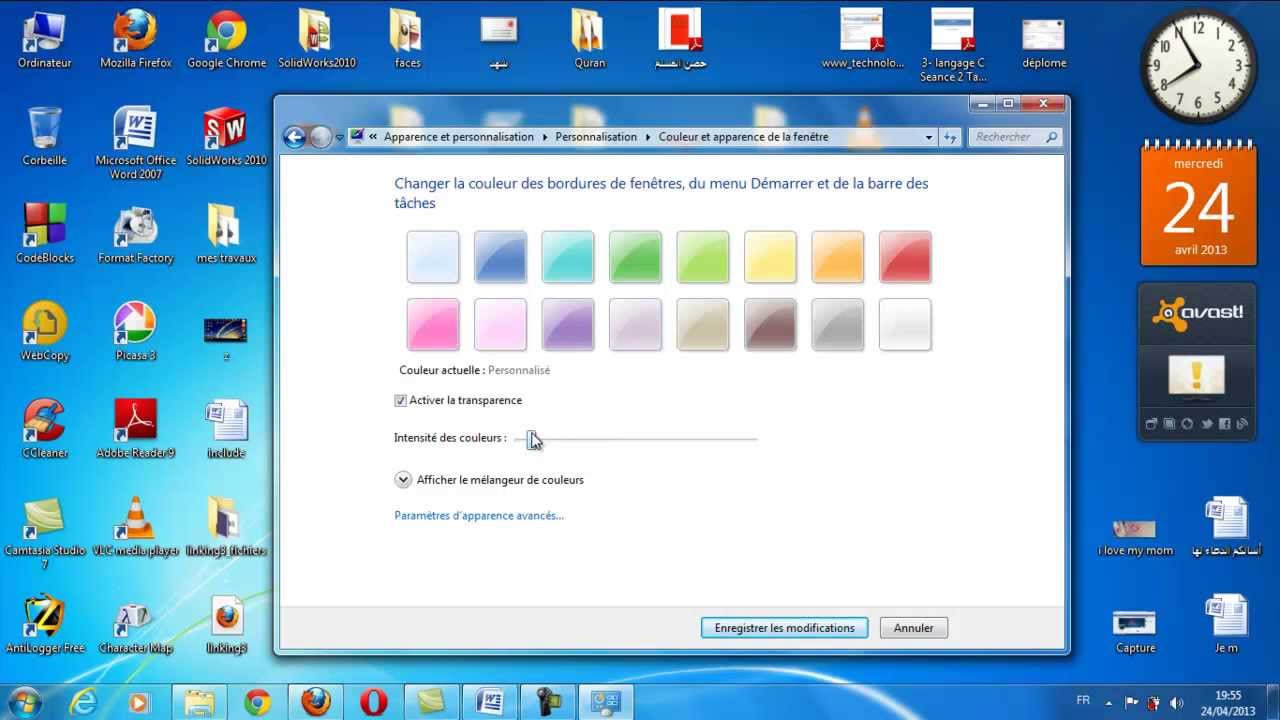Image resolution: width=1280 pixels, height=720 pixels.
Task: Click the RSS feed icon in avast gadget
Action: point(1243,424)
